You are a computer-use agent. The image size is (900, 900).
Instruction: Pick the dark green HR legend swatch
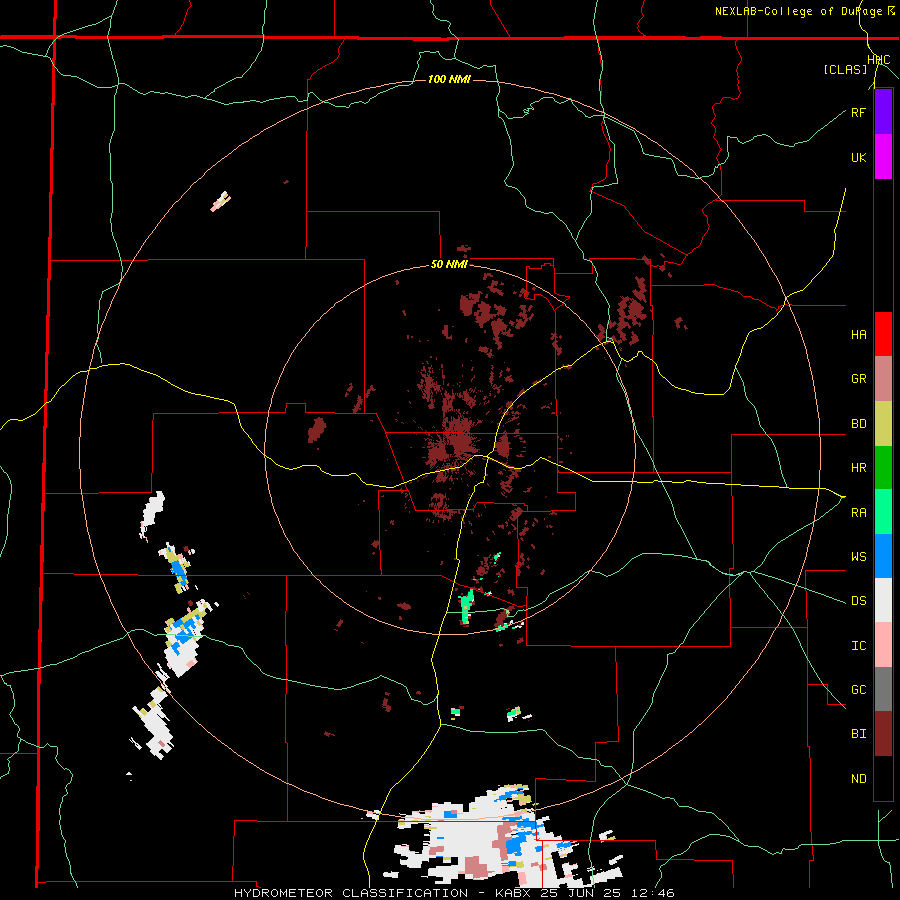[x=883, y=468]
